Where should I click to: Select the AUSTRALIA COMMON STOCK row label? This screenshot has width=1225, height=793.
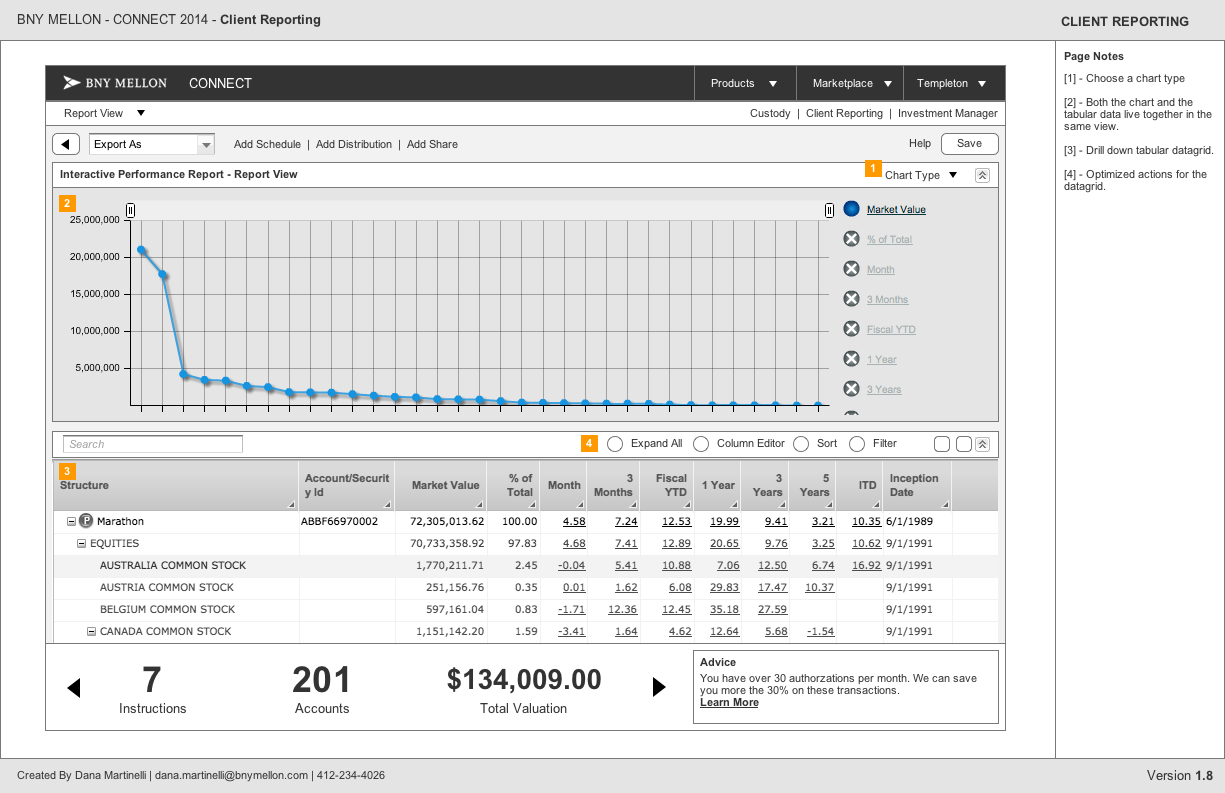(x=173, y=565)
